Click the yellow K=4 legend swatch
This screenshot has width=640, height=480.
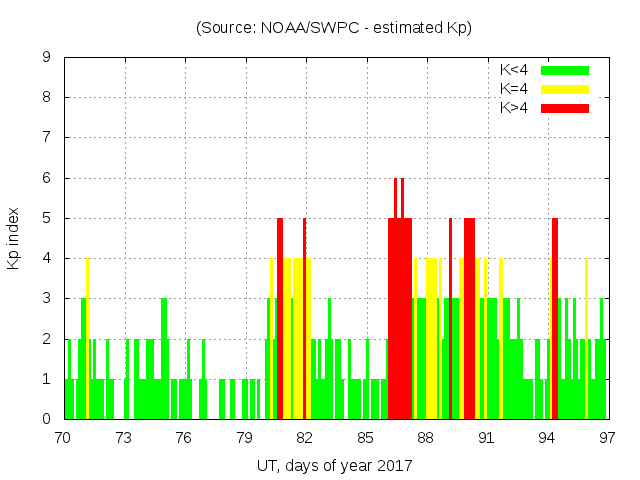pos(565,89)
